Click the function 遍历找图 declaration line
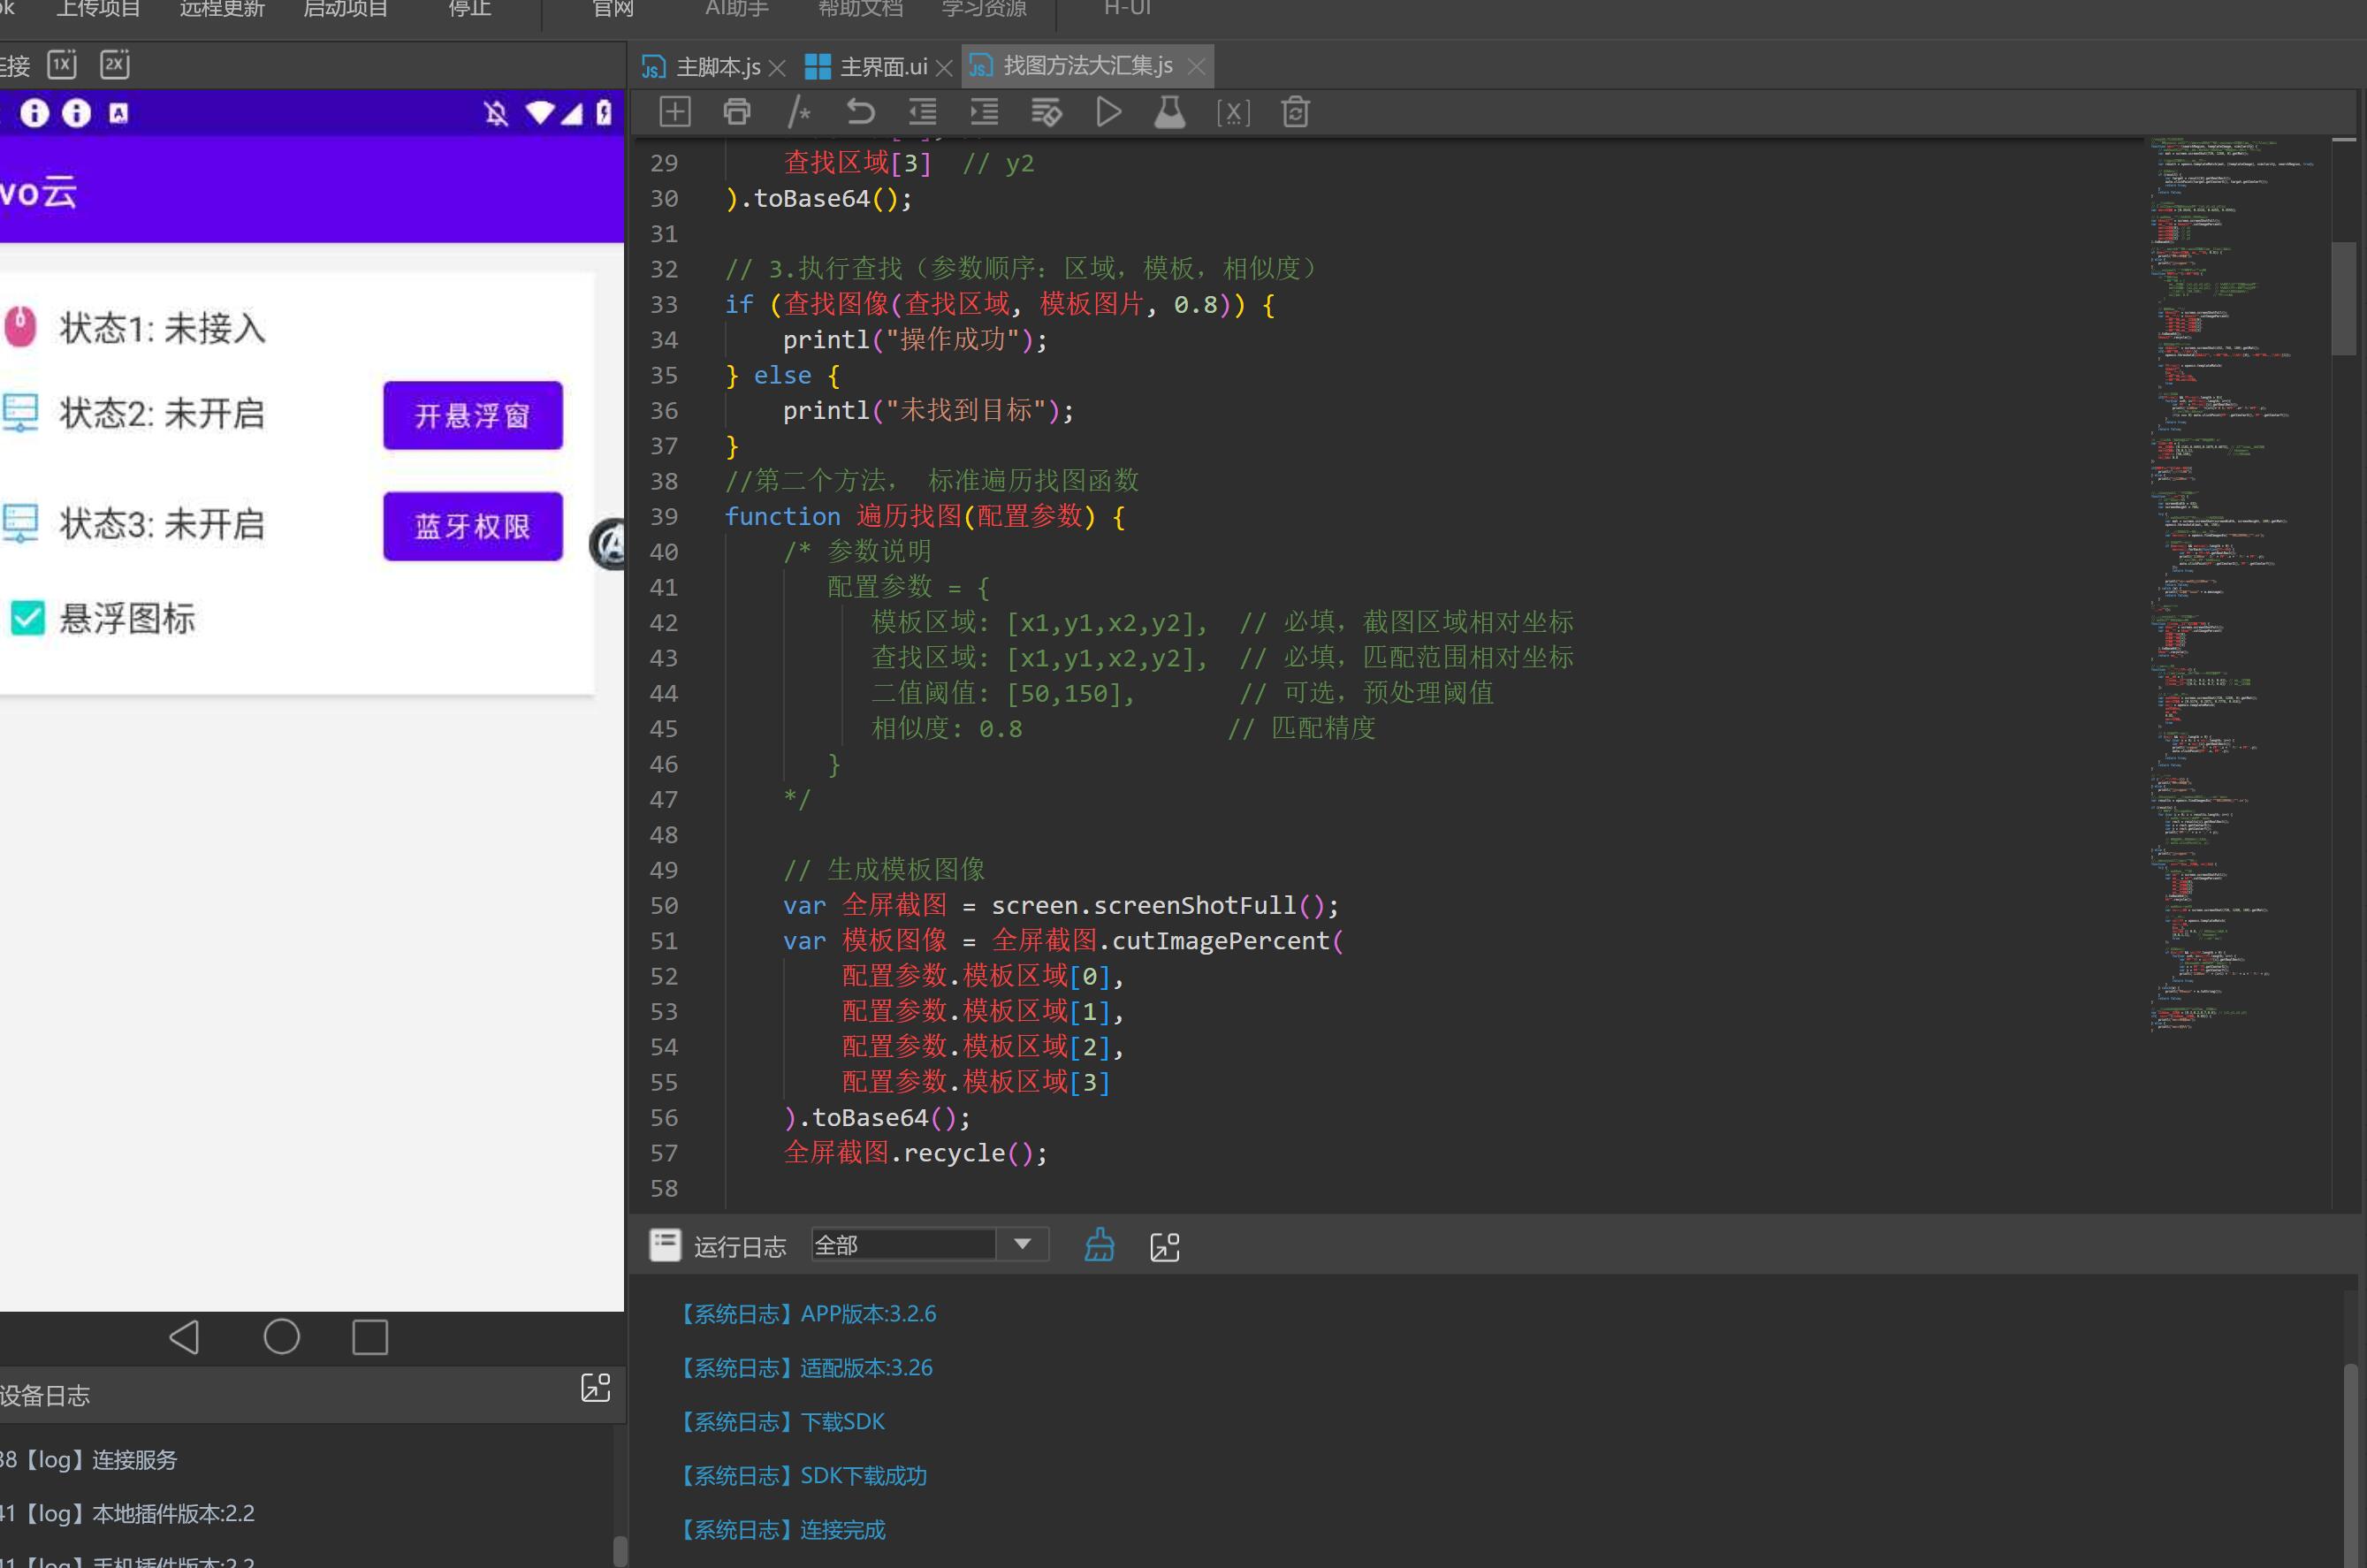The width and height of the screenshot is (2367, 1568). tap(925, 517)
